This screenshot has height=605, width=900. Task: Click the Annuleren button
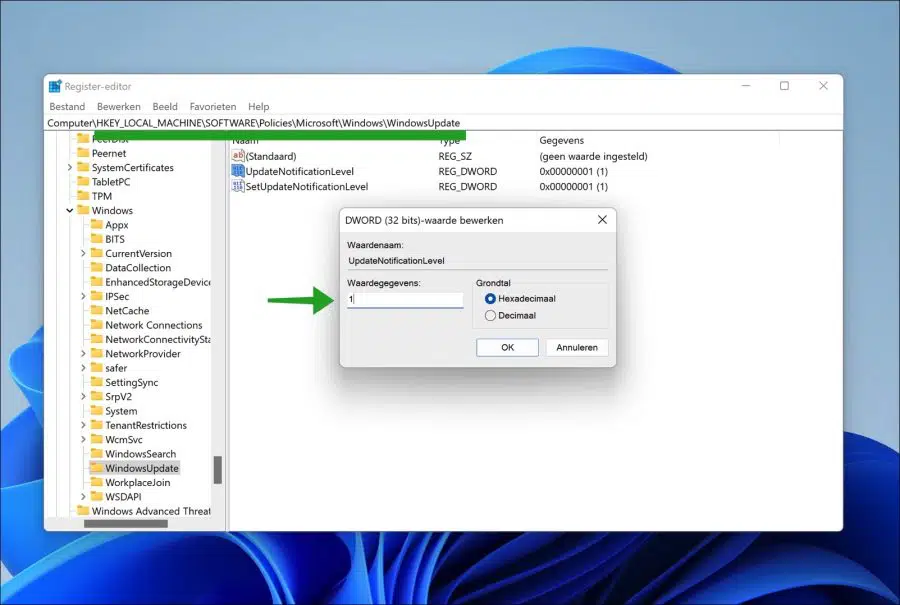(x=577, y=347)
